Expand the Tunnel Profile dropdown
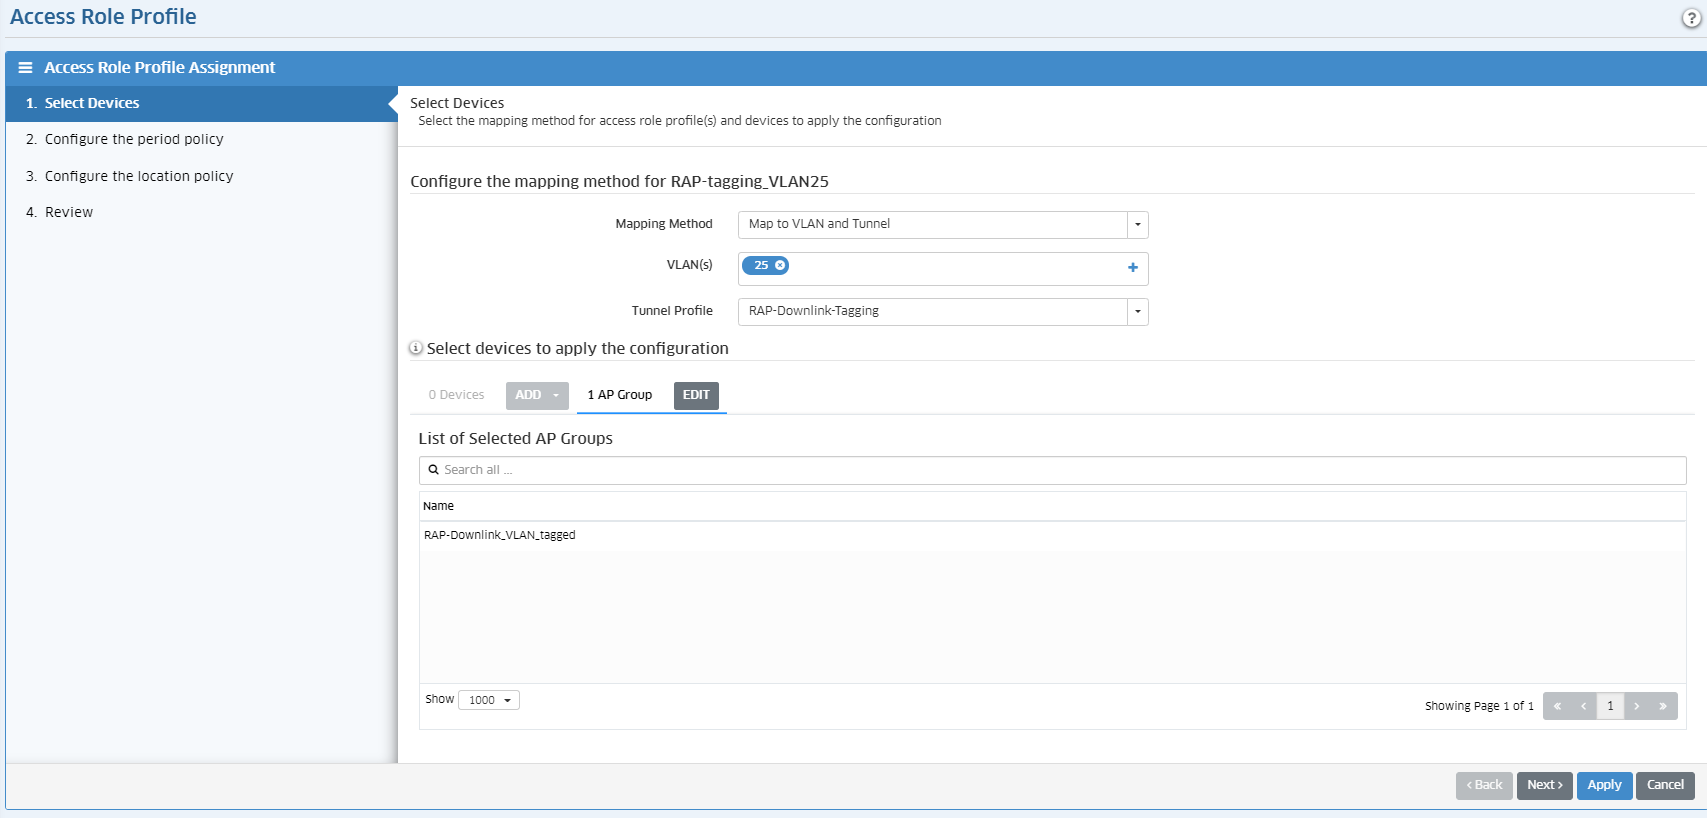The image size is (1707, 818). tap(1137, 311)
